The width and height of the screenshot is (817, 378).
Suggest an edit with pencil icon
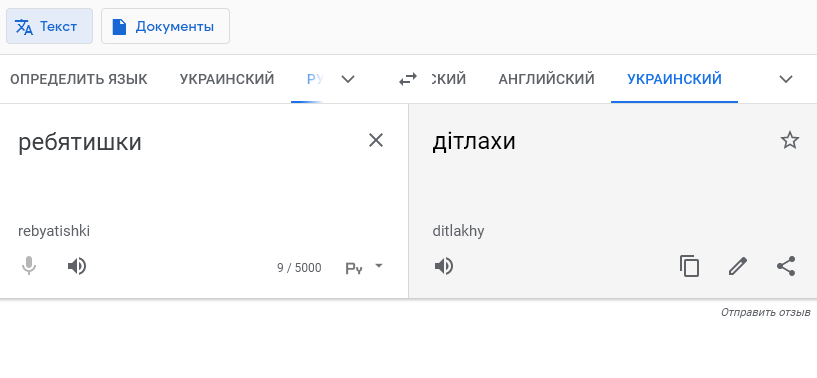738,266
